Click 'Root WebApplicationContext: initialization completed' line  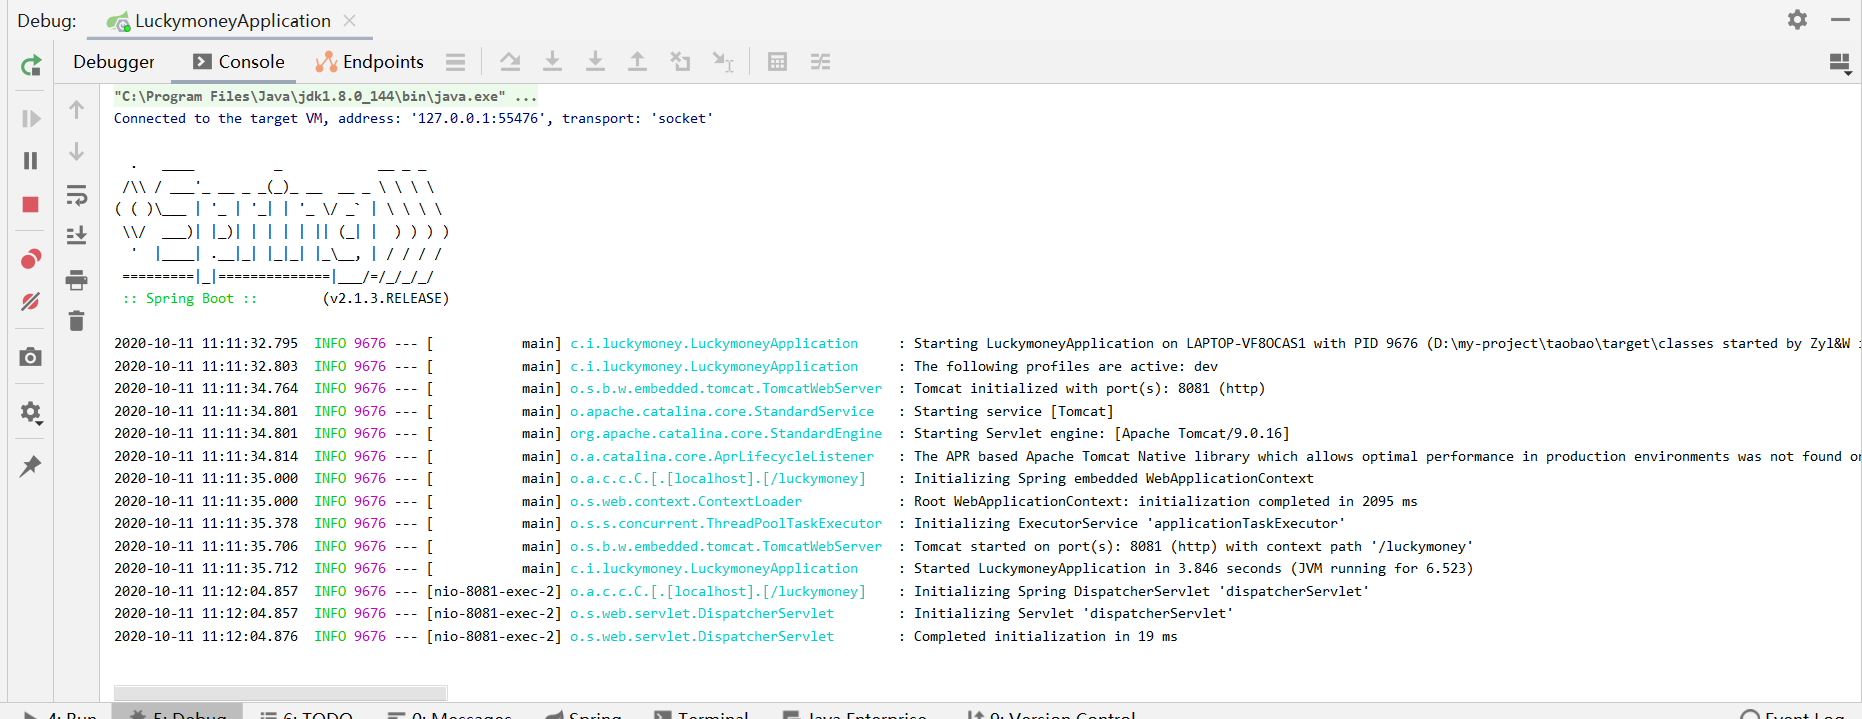click(x=1165, y=501)
